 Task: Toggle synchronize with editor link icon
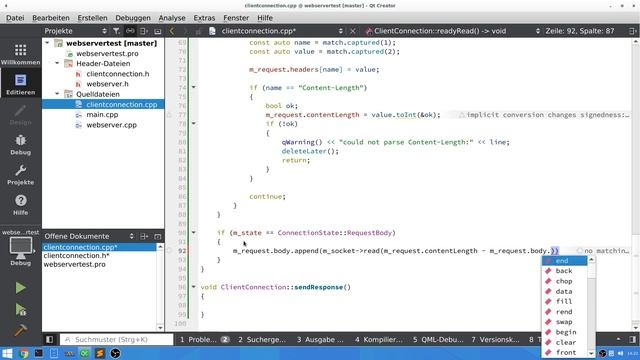(x=130, y=31)
